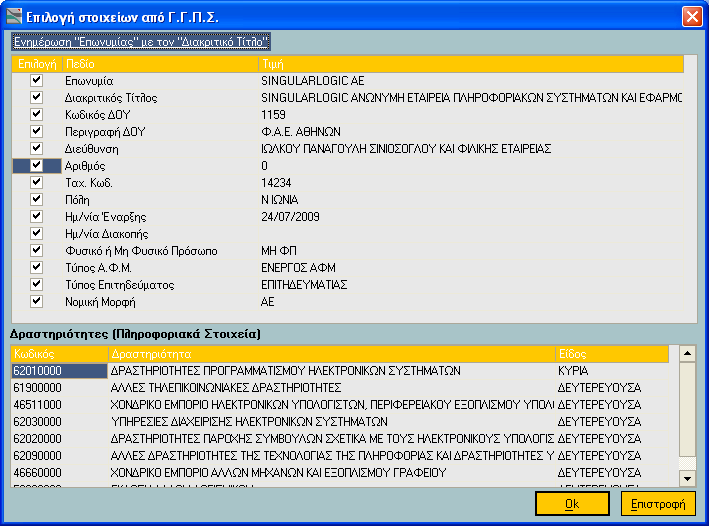Screen dimensions: 709x526
Task: Click the Νομική Μορφή field label
Action: tap(100, 302)
